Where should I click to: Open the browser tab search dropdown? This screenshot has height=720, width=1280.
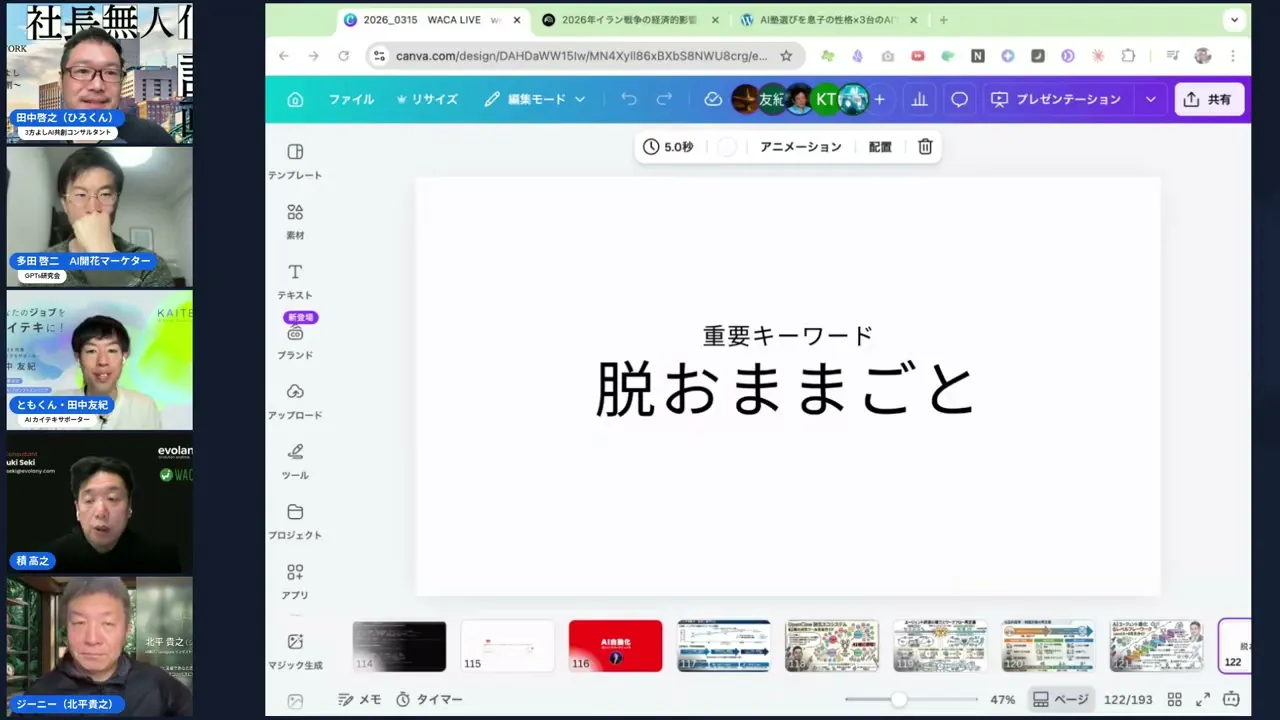click(x=1234, y=20)
